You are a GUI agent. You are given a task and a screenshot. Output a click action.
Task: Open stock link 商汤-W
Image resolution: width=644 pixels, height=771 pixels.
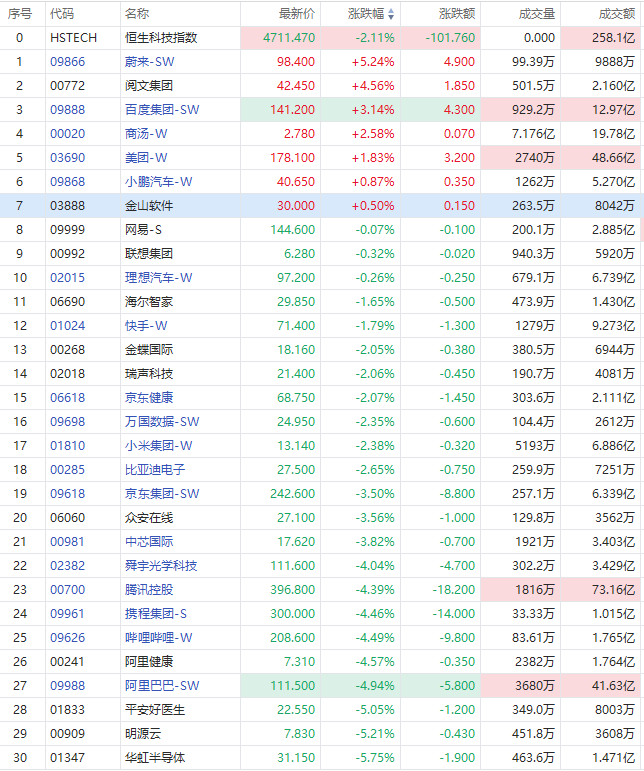coord(146,134)
